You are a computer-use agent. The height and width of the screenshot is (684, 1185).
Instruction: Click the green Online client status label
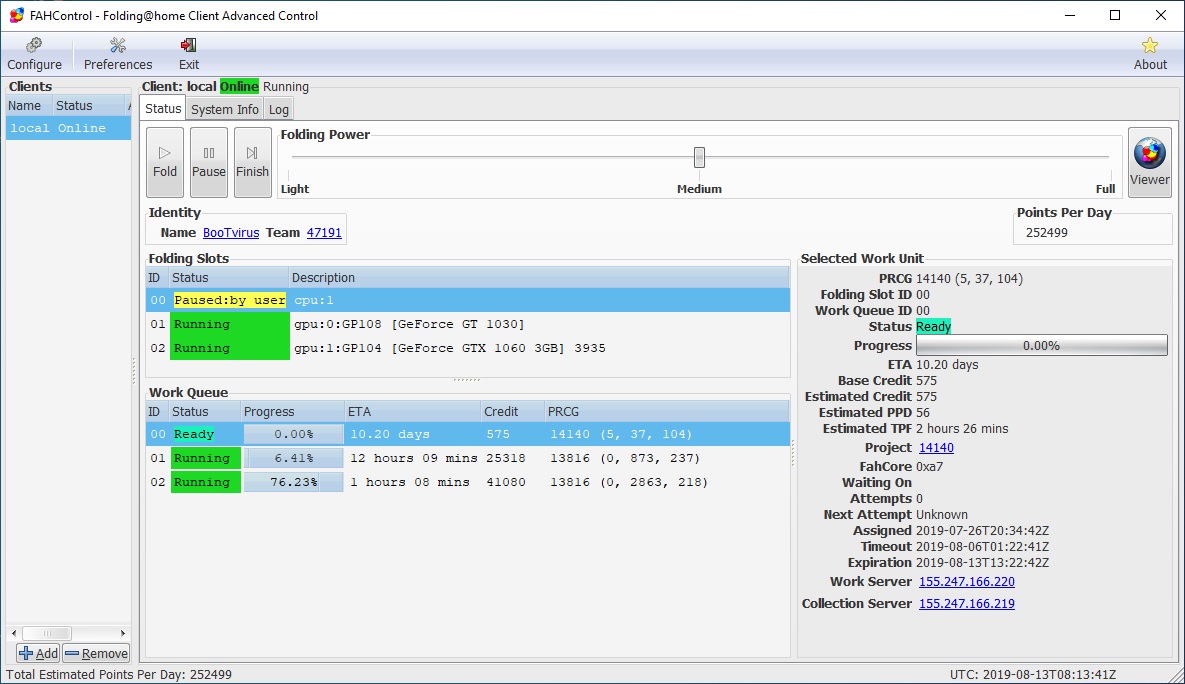(x=240, y=86)
